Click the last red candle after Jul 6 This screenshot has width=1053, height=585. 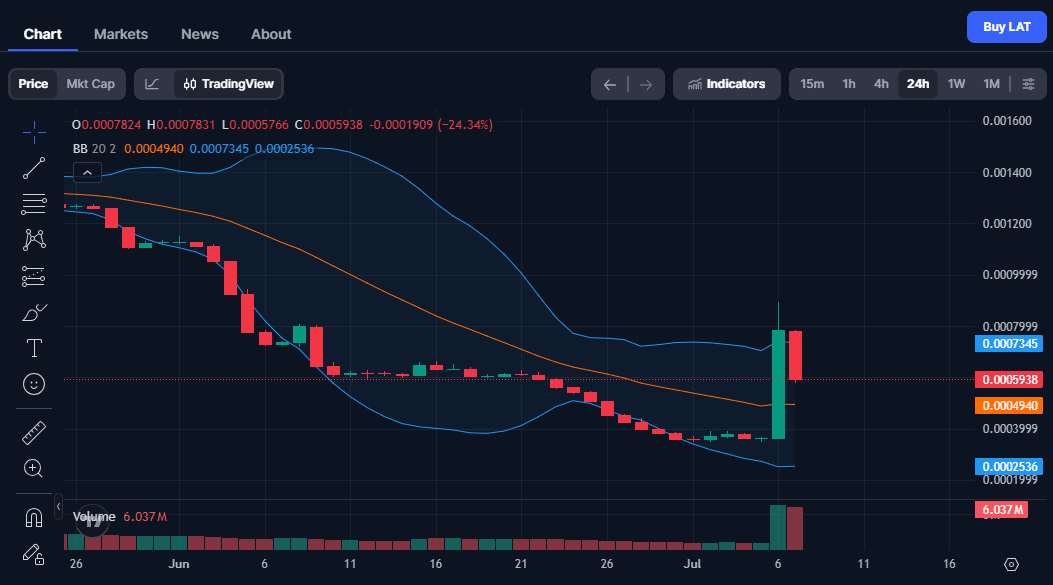tap(795, 355)
